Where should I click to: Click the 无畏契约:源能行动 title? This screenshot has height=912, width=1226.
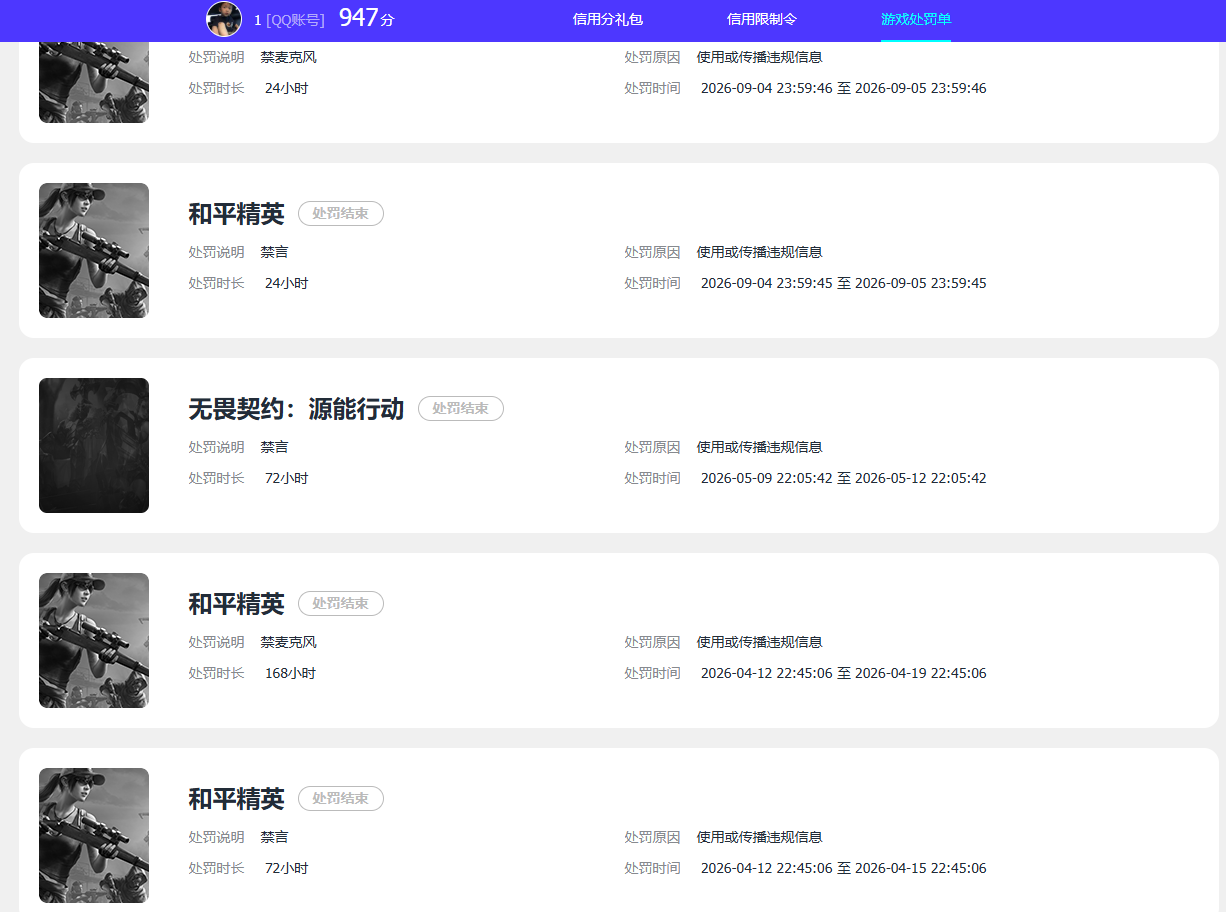pos(296,408)
